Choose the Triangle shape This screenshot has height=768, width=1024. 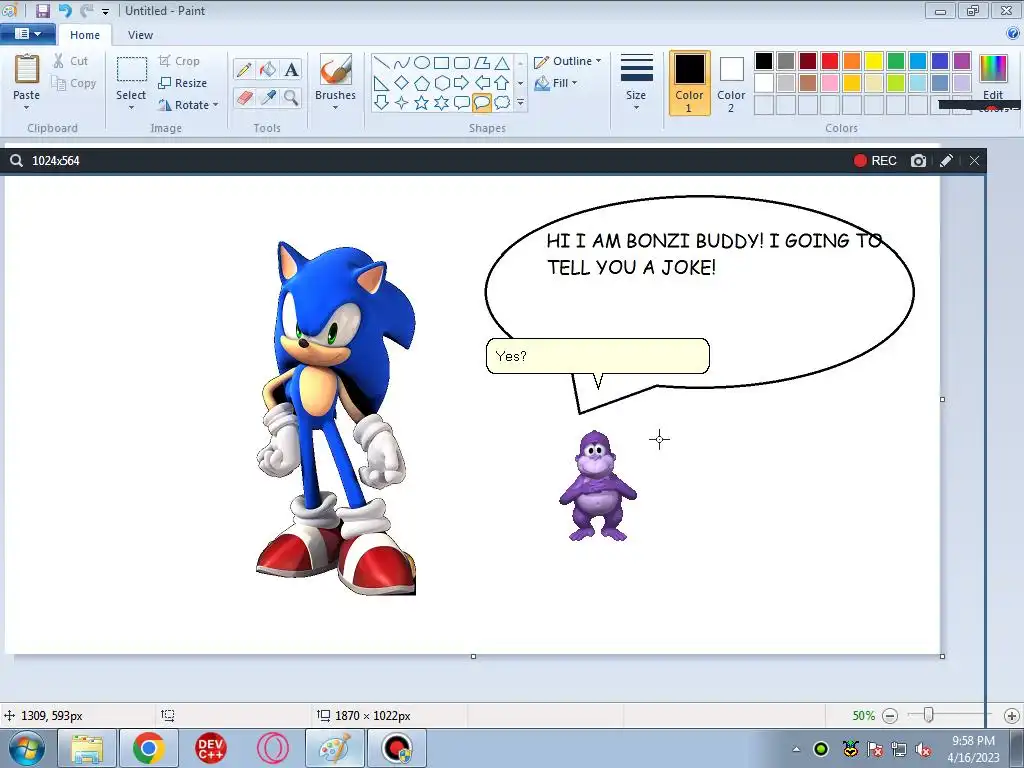(x=502, y=63)
